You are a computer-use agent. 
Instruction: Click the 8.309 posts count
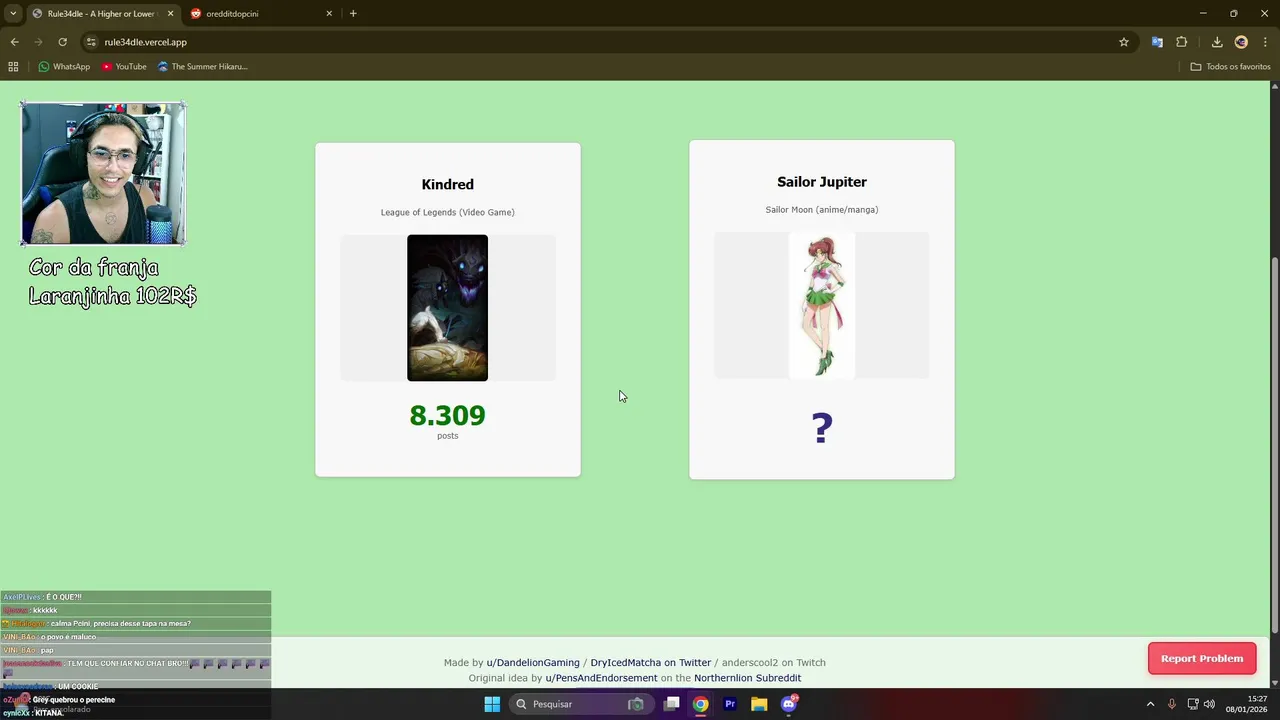(x=447, y=415)
